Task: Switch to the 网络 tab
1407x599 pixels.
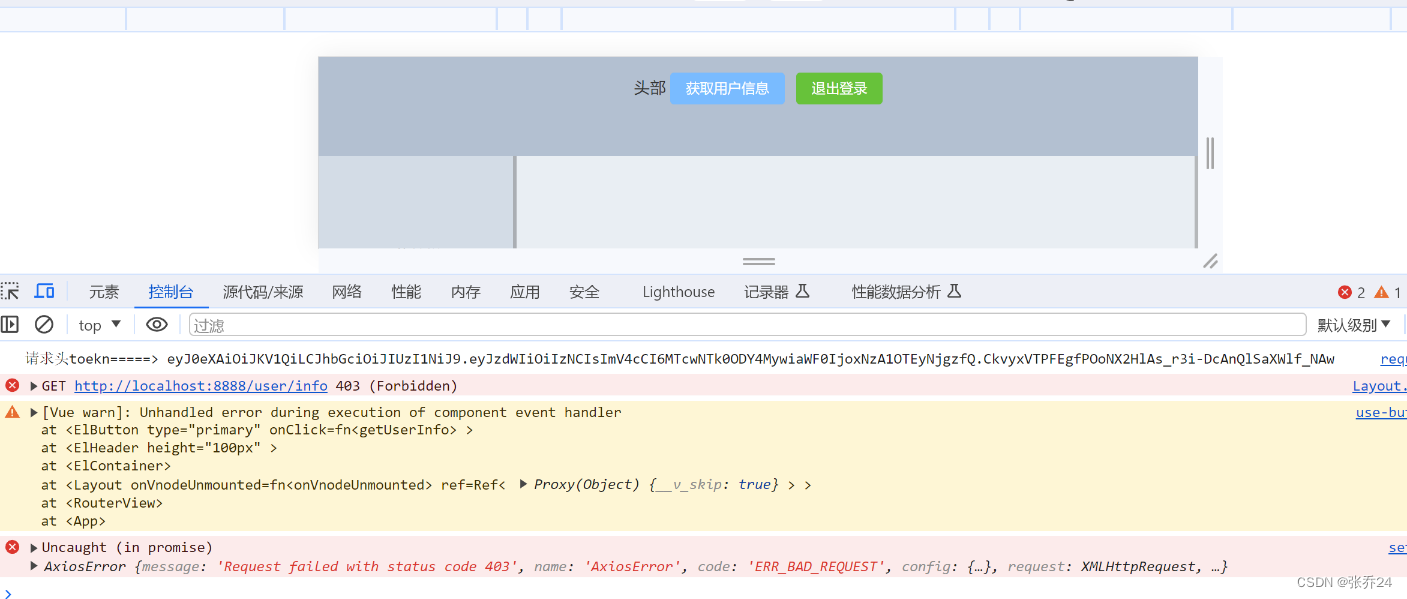Action: [346, 291]
